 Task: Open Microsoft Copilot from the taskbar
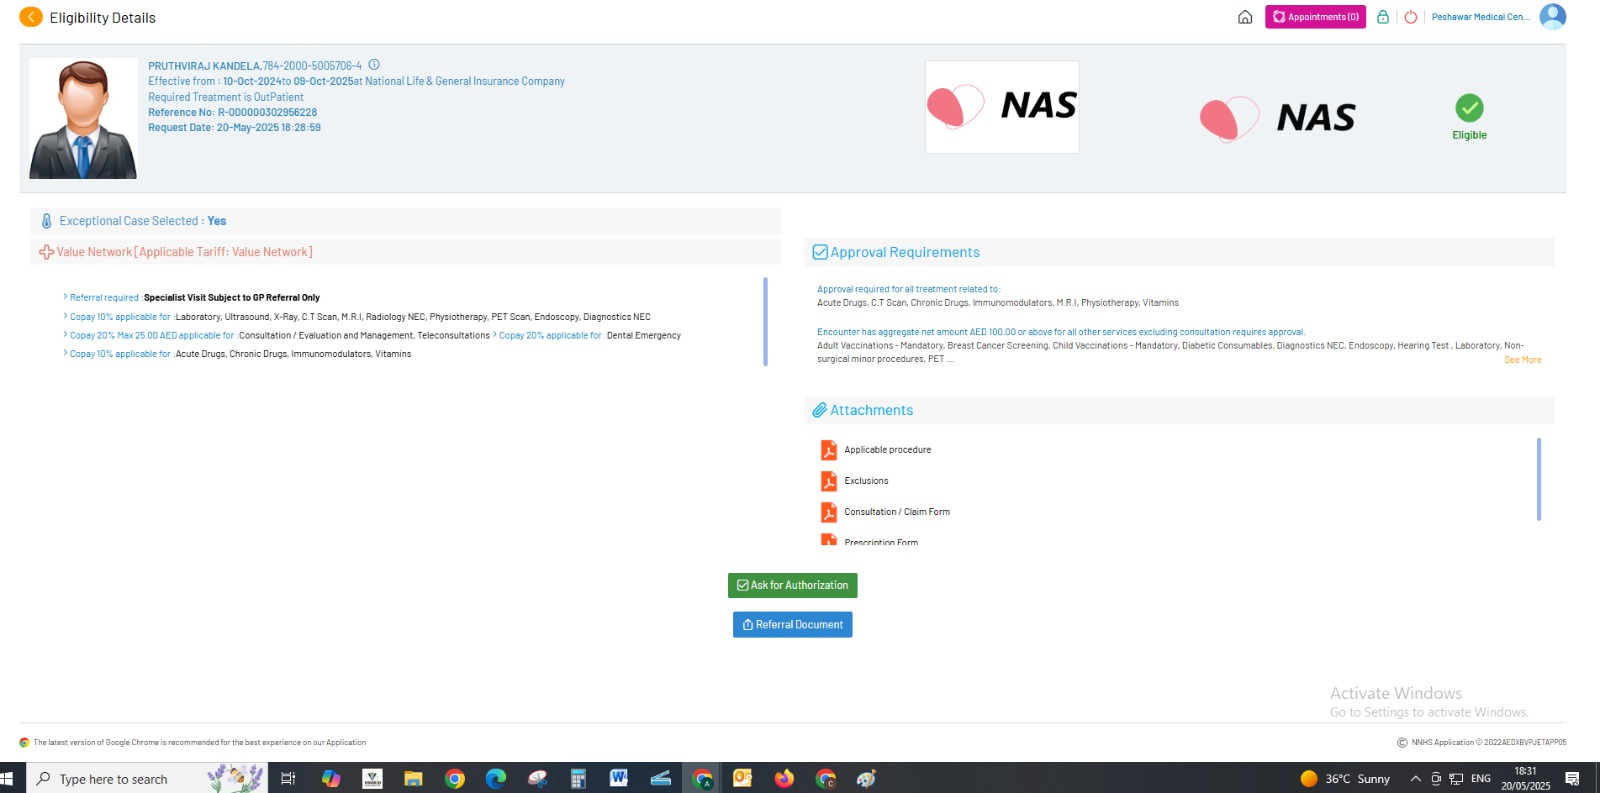click(x=331, y=778)
